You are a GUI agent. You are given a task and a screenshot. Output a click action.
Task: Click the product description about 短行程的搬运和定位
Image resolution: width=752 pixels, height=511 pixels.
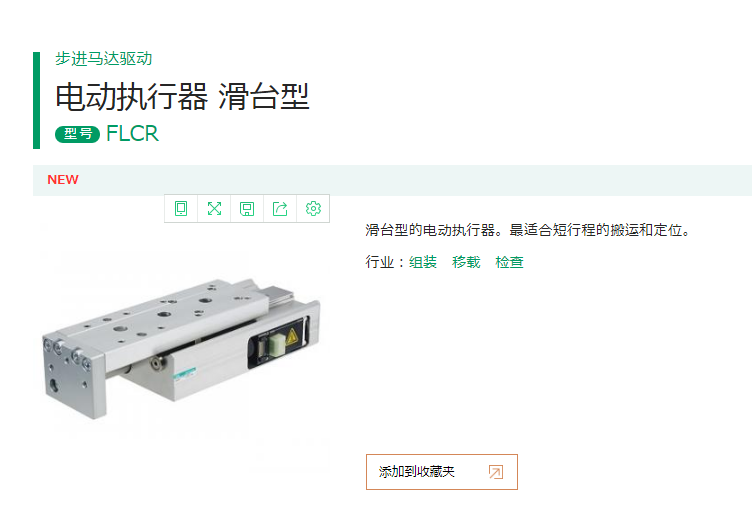[528, 230]
